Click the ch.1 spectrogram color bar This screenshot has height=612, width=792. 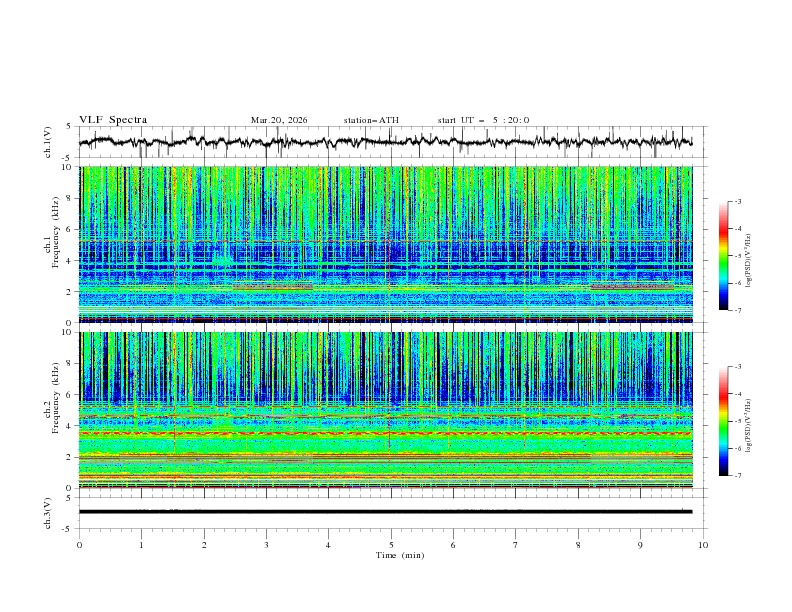point(723,256)
